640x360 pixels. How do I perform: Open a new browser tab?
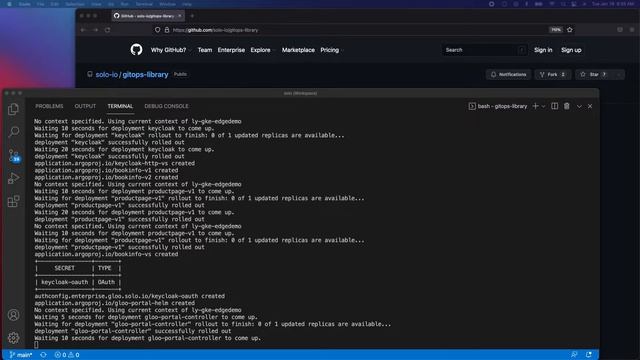192,16
